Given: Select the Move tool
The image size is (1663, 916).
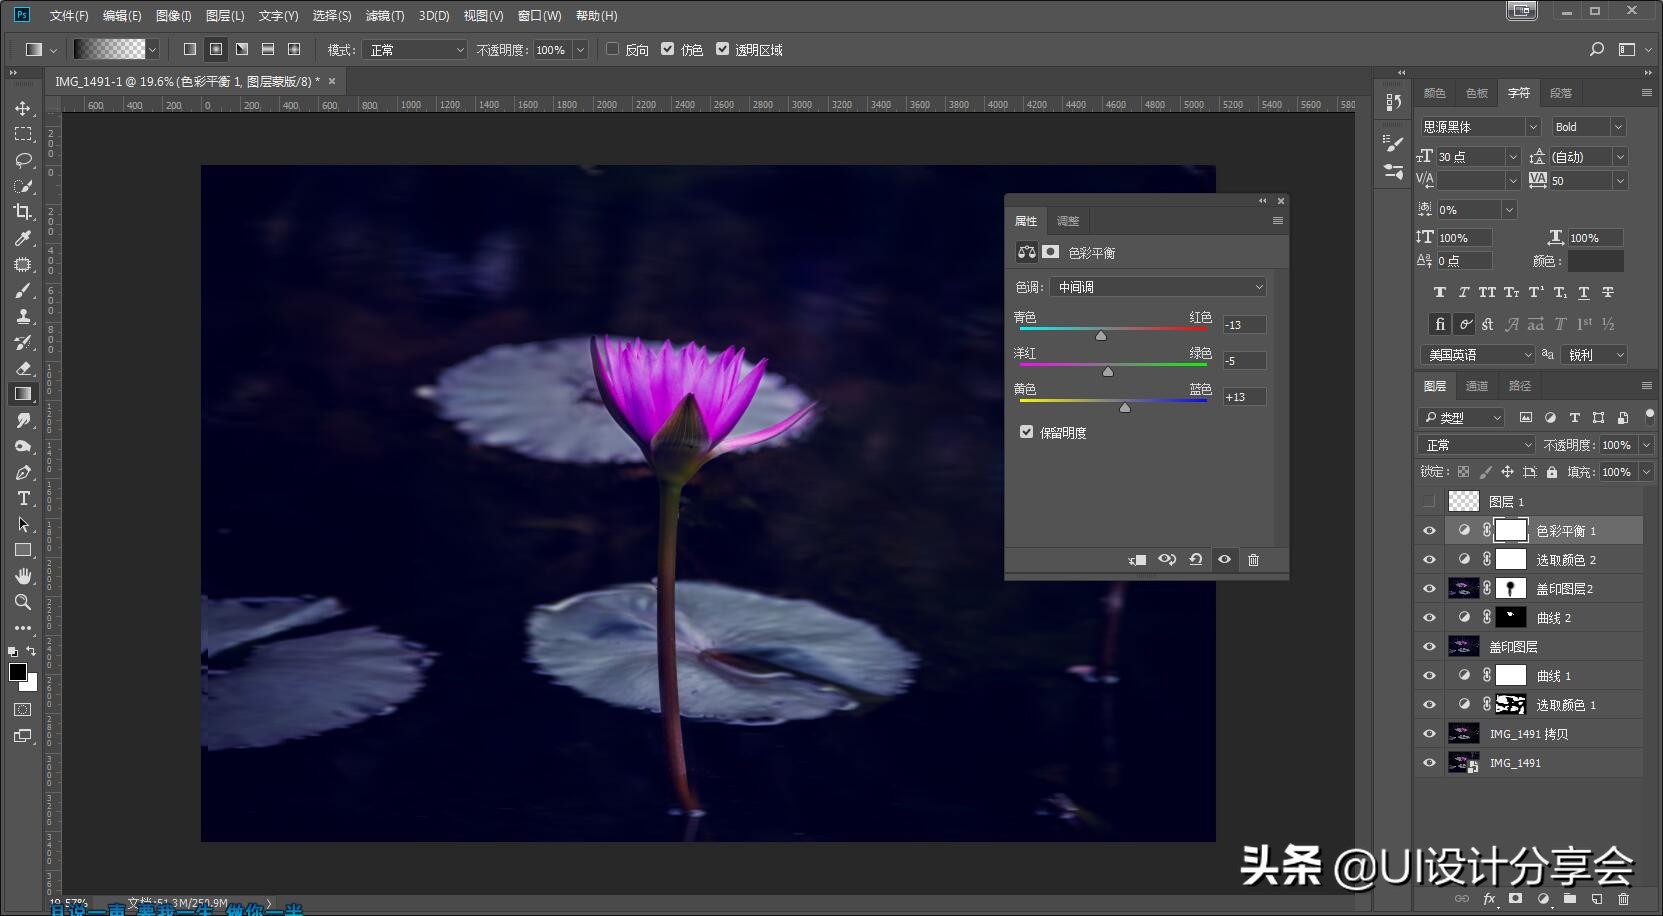Looking at the screenshot, I should [23, 108].
